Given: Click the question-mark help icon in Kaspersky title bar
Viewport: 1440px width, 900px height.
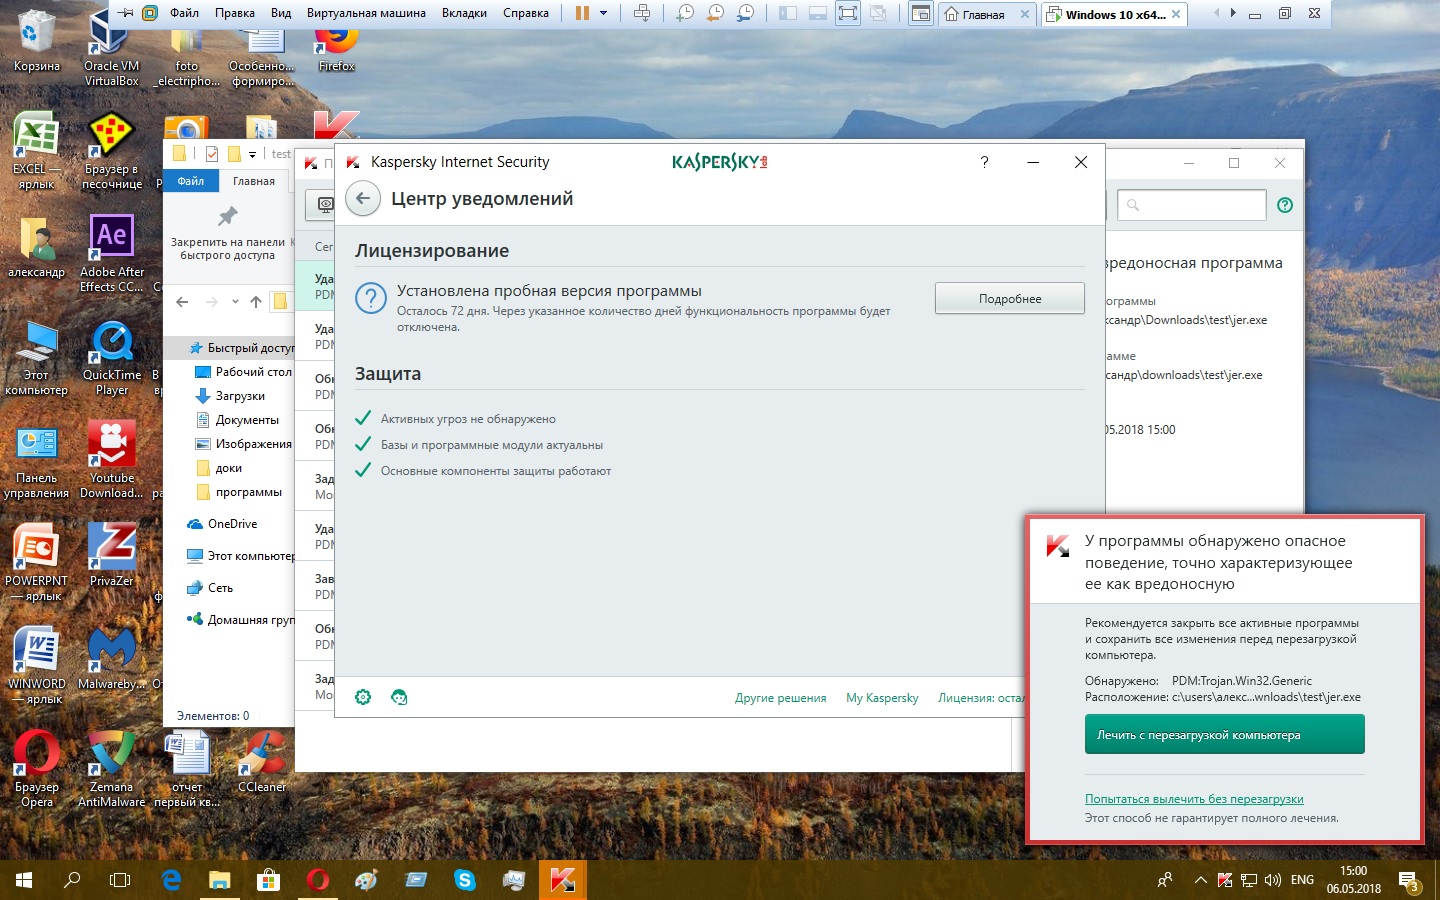Looking at the screenshot, I should tap(984, 161).
